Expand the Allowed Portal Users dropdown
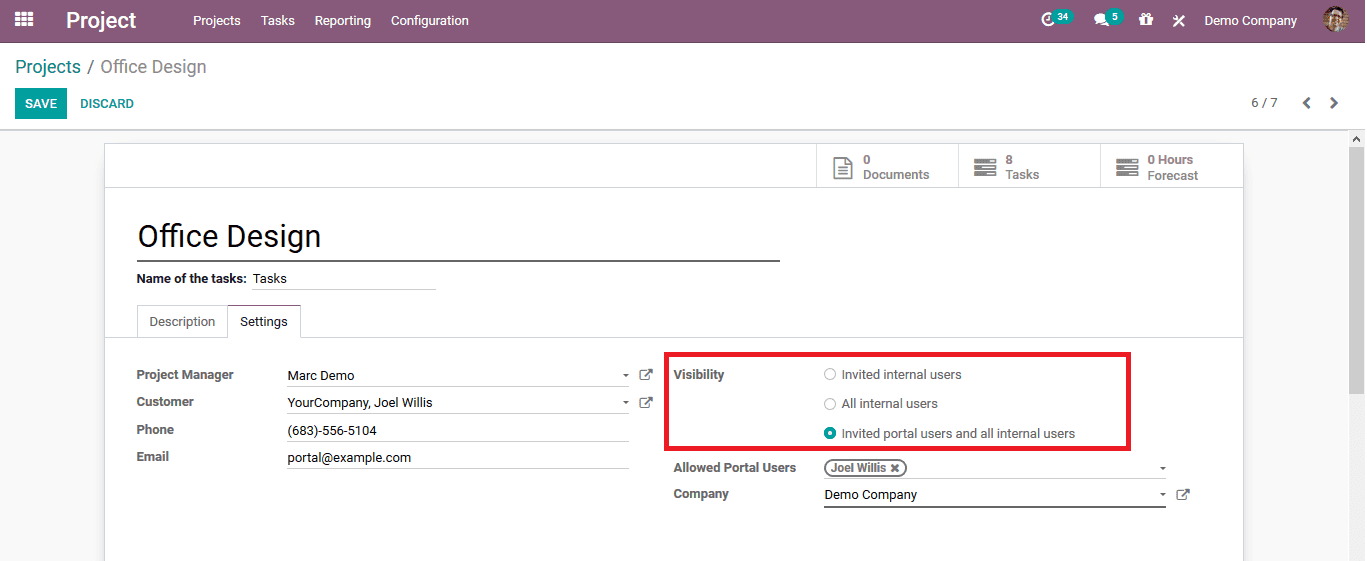The height and width of the screenshot is (561, 1367). click(1162, 468)
